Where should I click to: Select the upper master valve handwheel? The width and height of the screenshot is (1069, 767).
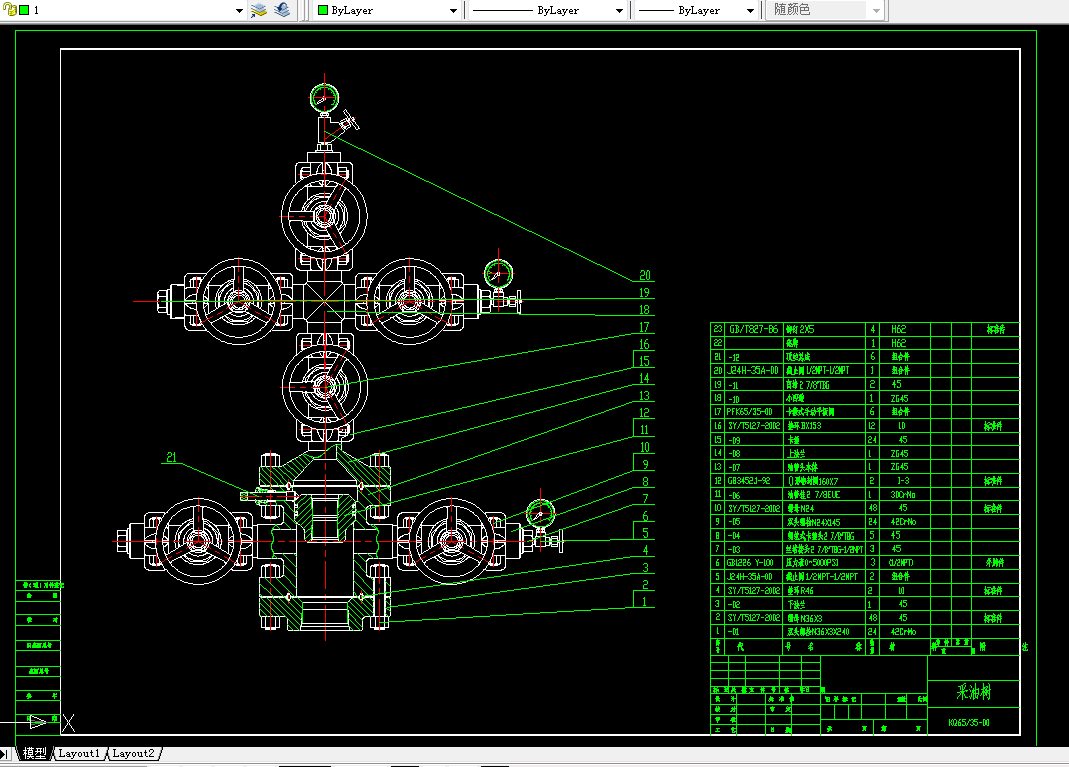coord(325,216)
